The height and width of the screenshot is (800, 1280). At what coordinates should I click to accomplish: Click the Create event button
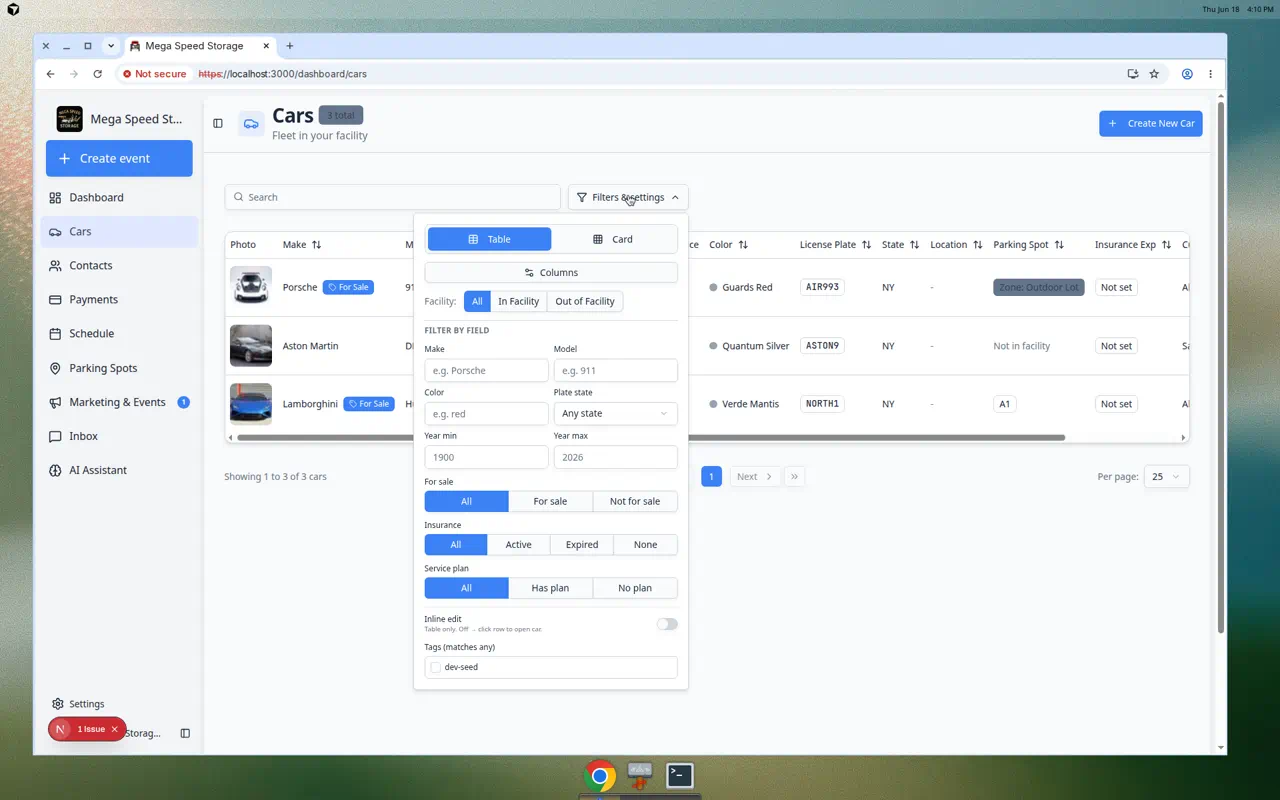[x=119, y=158]
